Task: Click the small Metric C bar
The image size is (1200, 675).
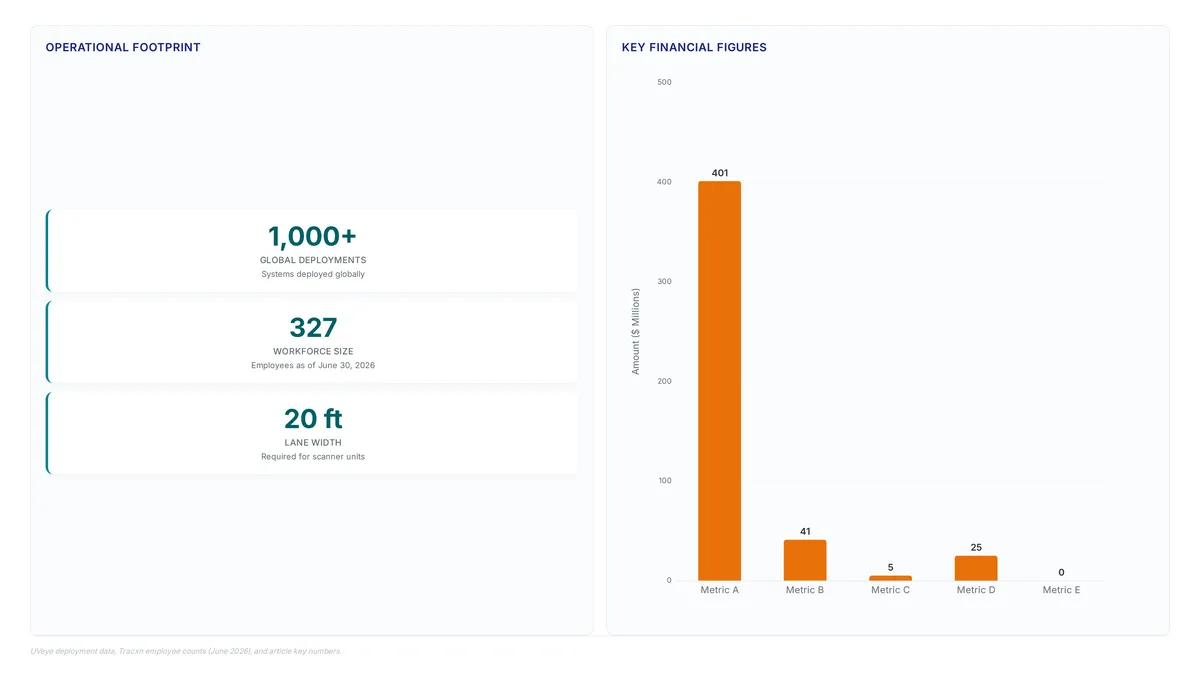Action: (890, 578)
